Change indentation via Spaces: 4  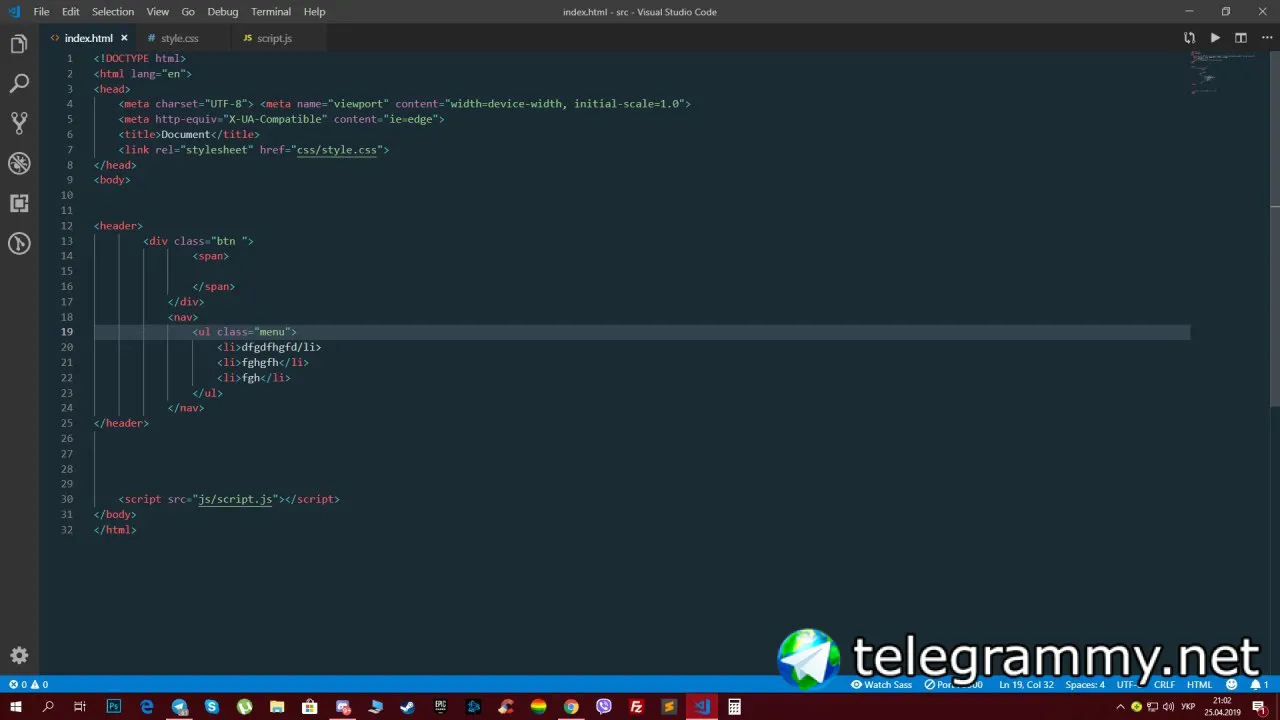coord(1085,685)
